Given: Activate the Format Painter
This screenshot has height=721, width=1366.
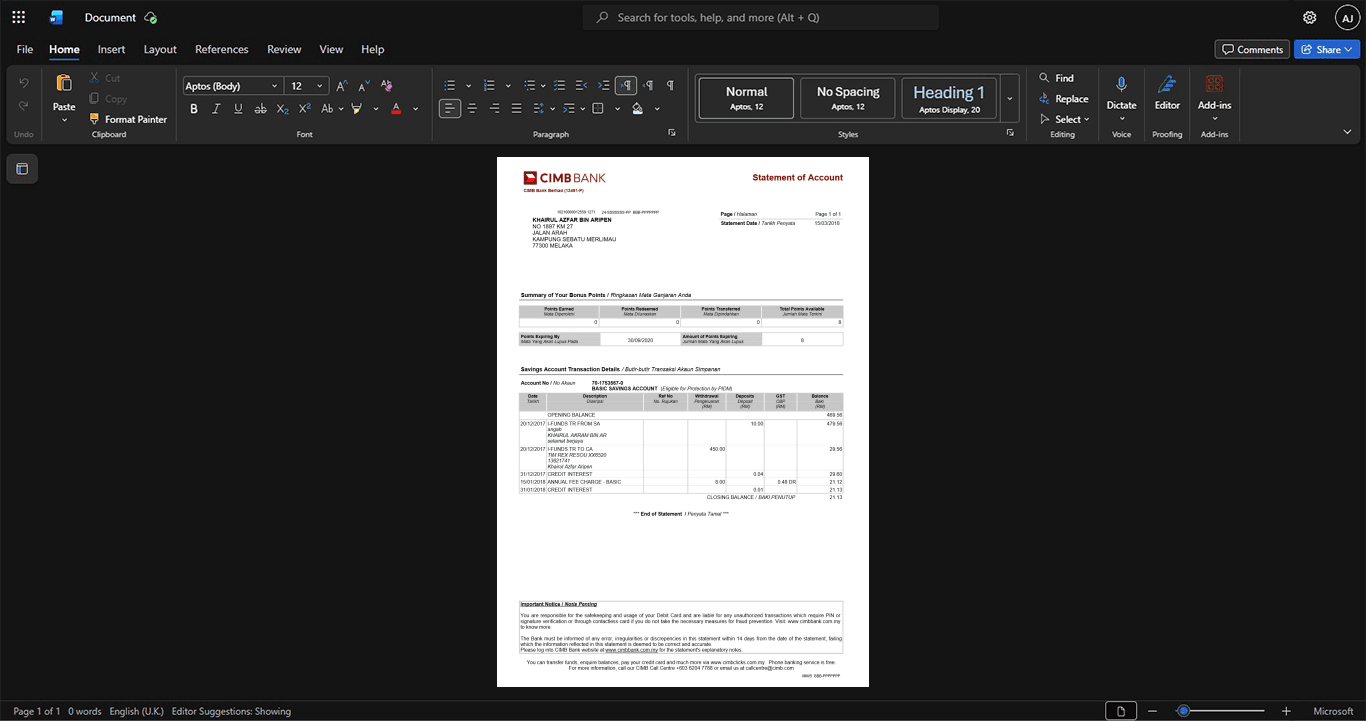Looking at the screenshot, I should pyautogui.click(x=128, y=119).
